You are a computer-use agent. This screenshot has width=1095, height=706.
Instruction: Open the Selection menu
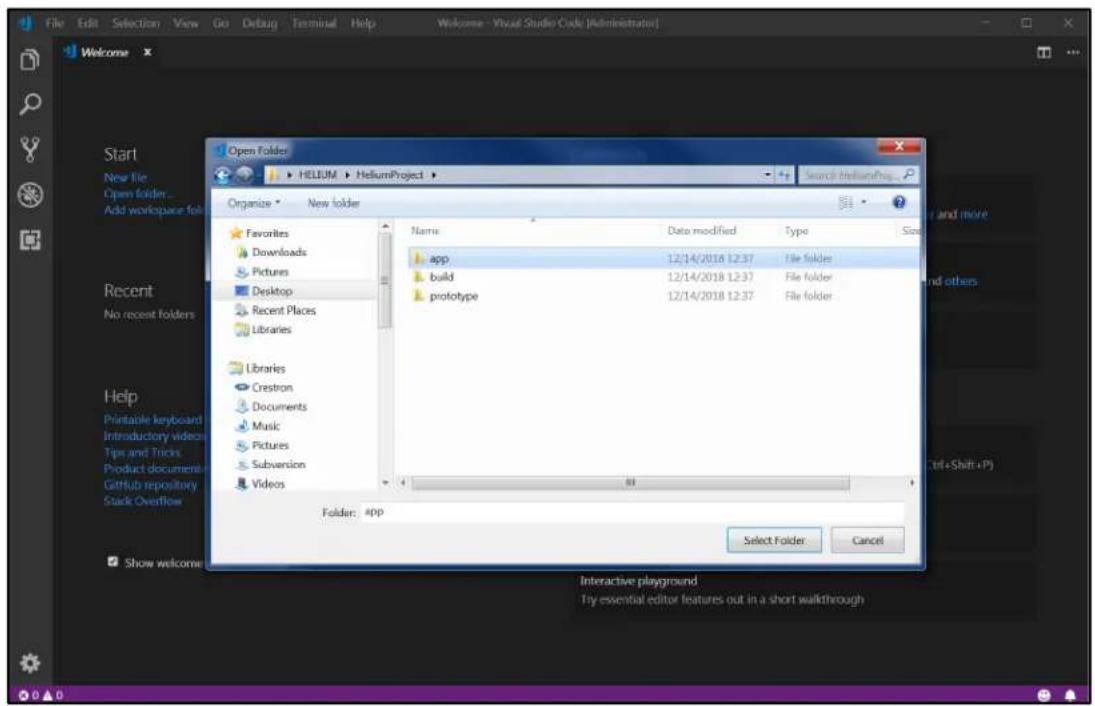(135, 23)
